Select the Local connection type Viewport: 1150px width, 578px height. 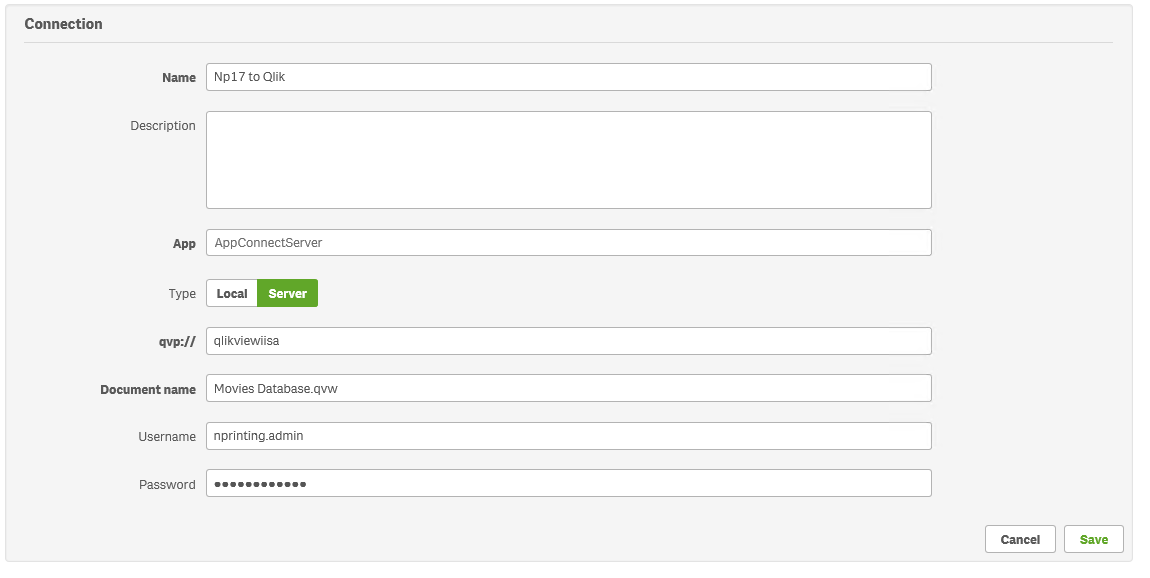pyautogui.click(x=232, y=294)
